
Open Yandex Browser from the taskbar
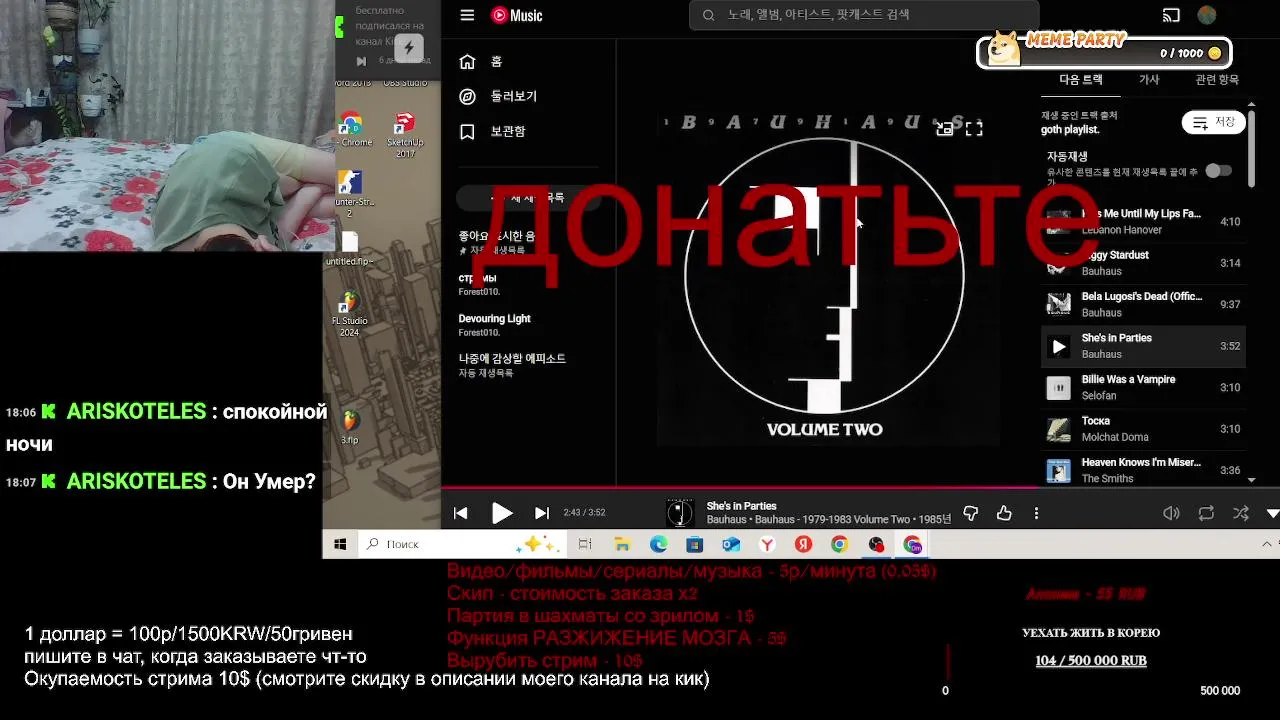pos(767,544)
